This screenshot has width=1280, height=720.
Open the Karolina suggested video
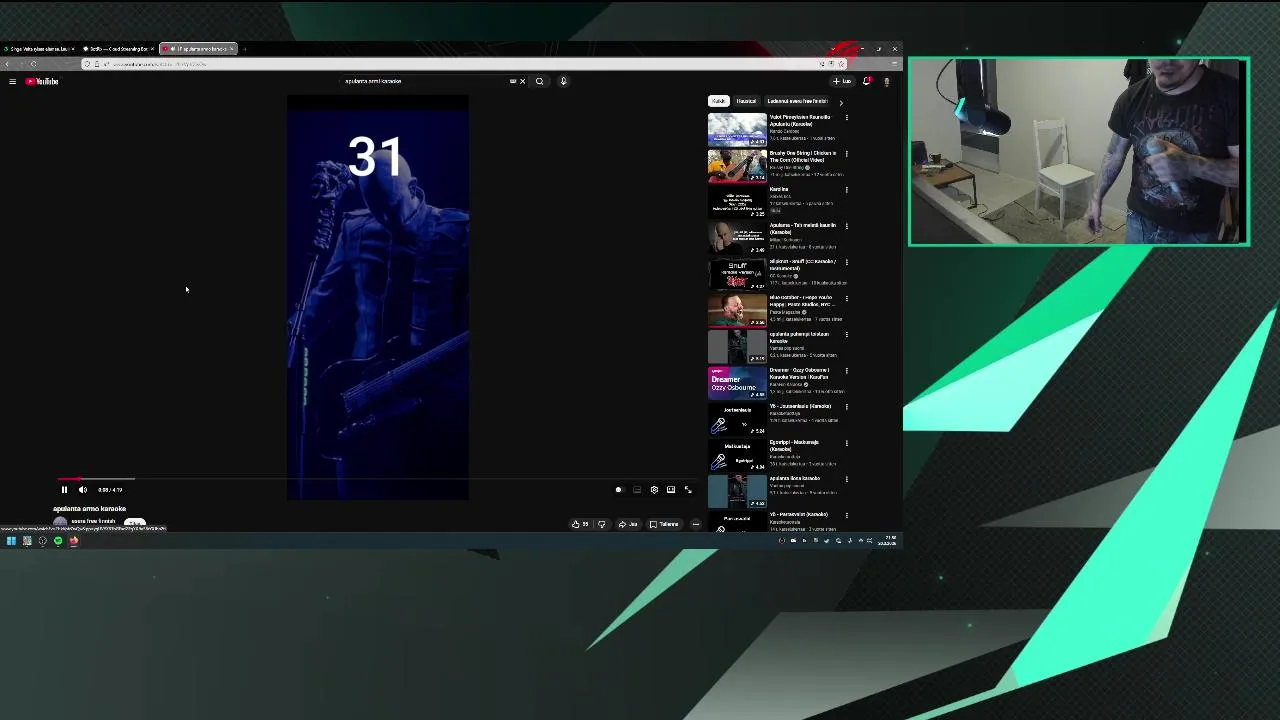[737, 201]
